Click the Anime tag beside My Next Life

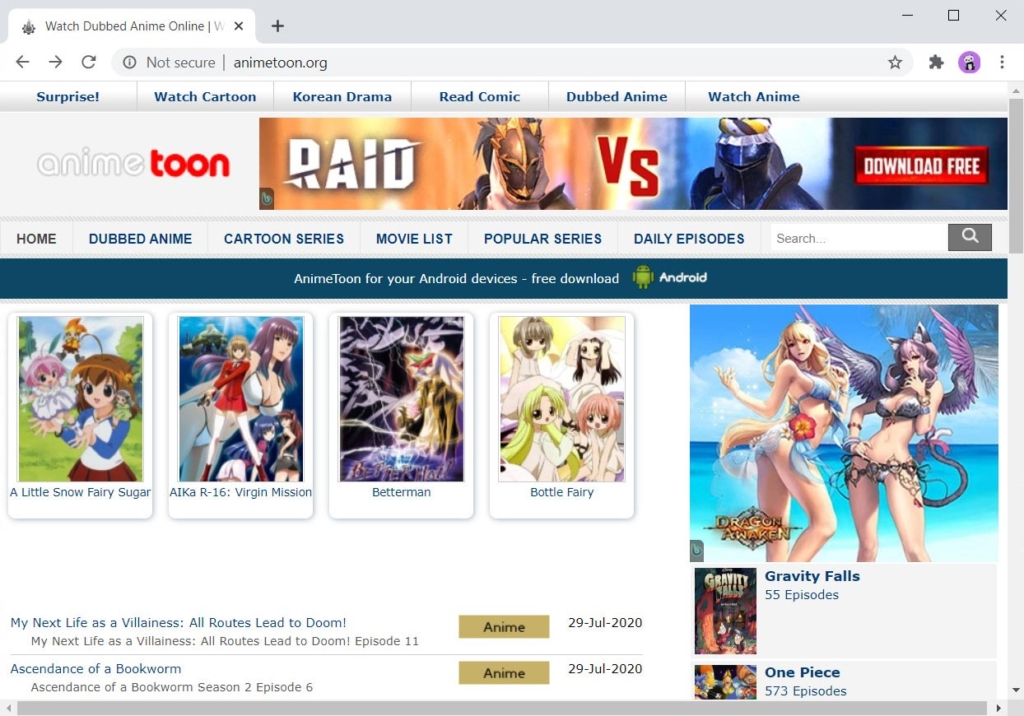click(x=504, y=626)
